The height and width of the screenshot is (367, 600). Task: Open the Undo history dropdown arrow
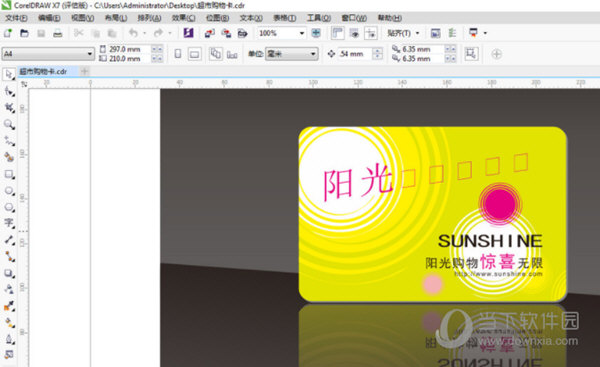145,33
